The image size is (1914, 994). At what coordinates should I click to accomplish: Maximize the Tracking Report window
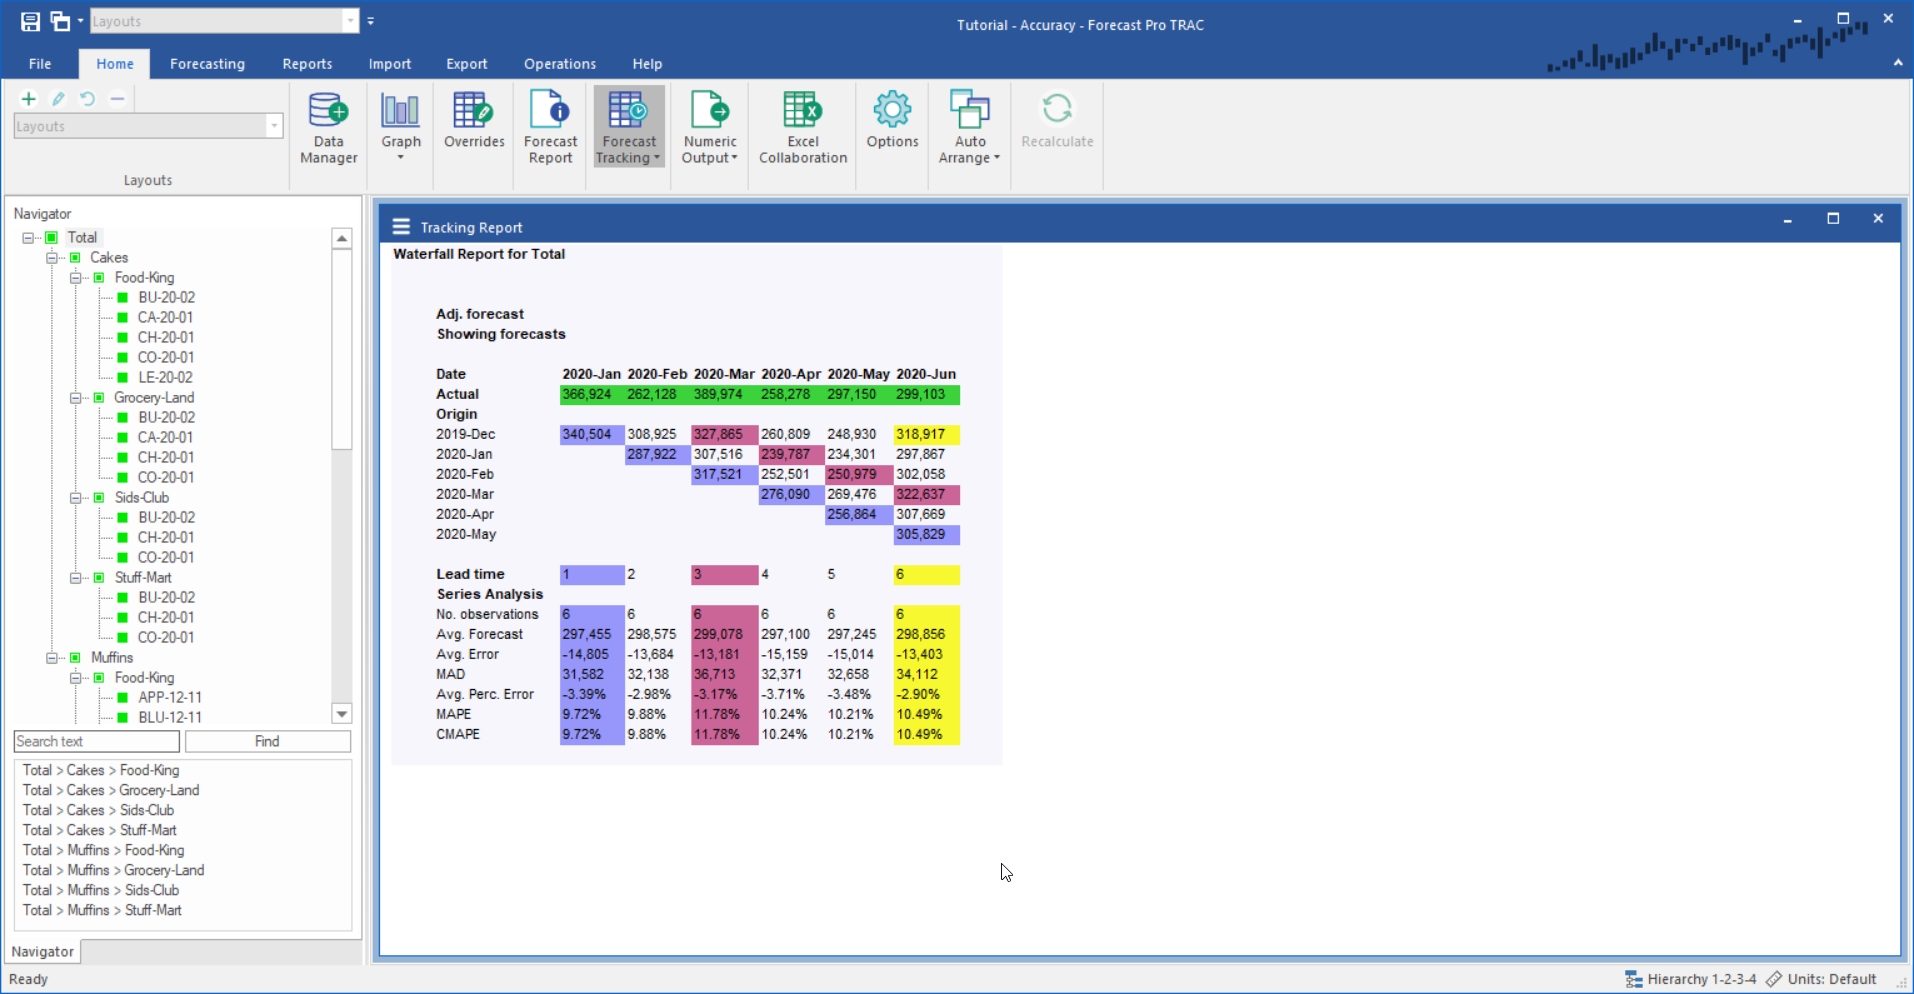click(x=1833, y=219)
